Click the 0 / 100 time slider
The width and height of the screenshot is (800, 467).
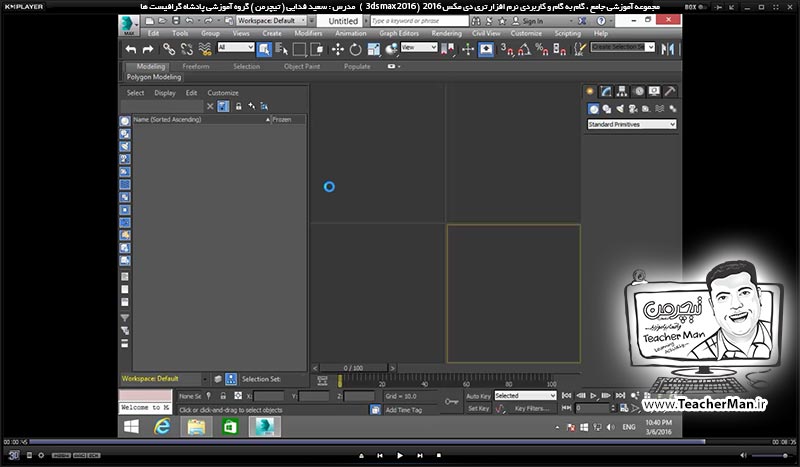(x=353, y=367)
